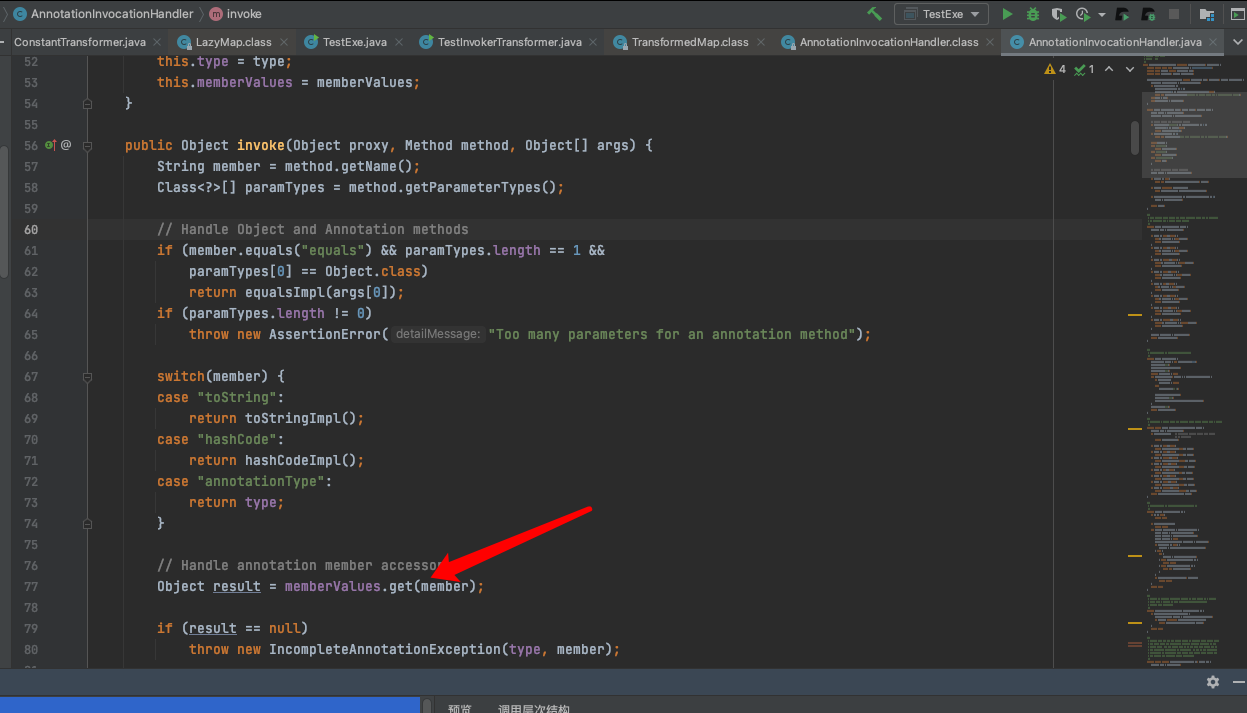Screen dimensions: 1247x713
Task: Click the Run Anything window icon in toolbar
Action: [1237, 14]
